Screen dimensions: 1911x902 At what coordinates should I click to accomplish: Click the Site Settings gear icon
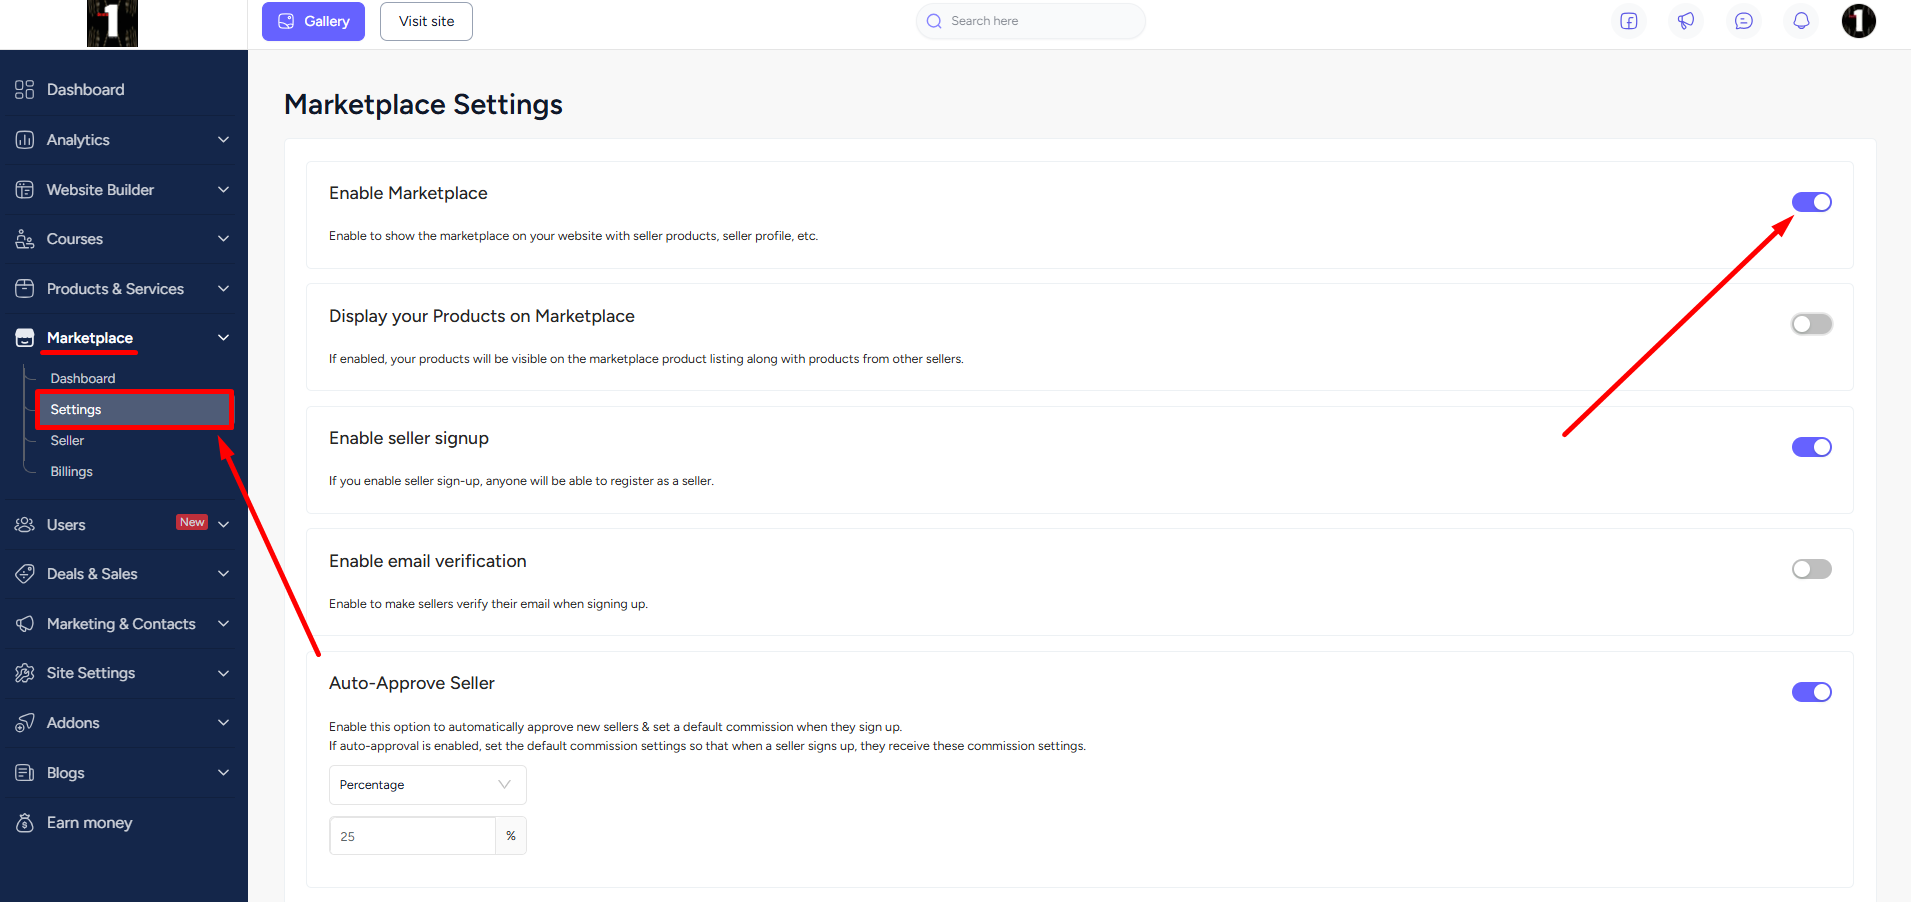click(25, 673)
